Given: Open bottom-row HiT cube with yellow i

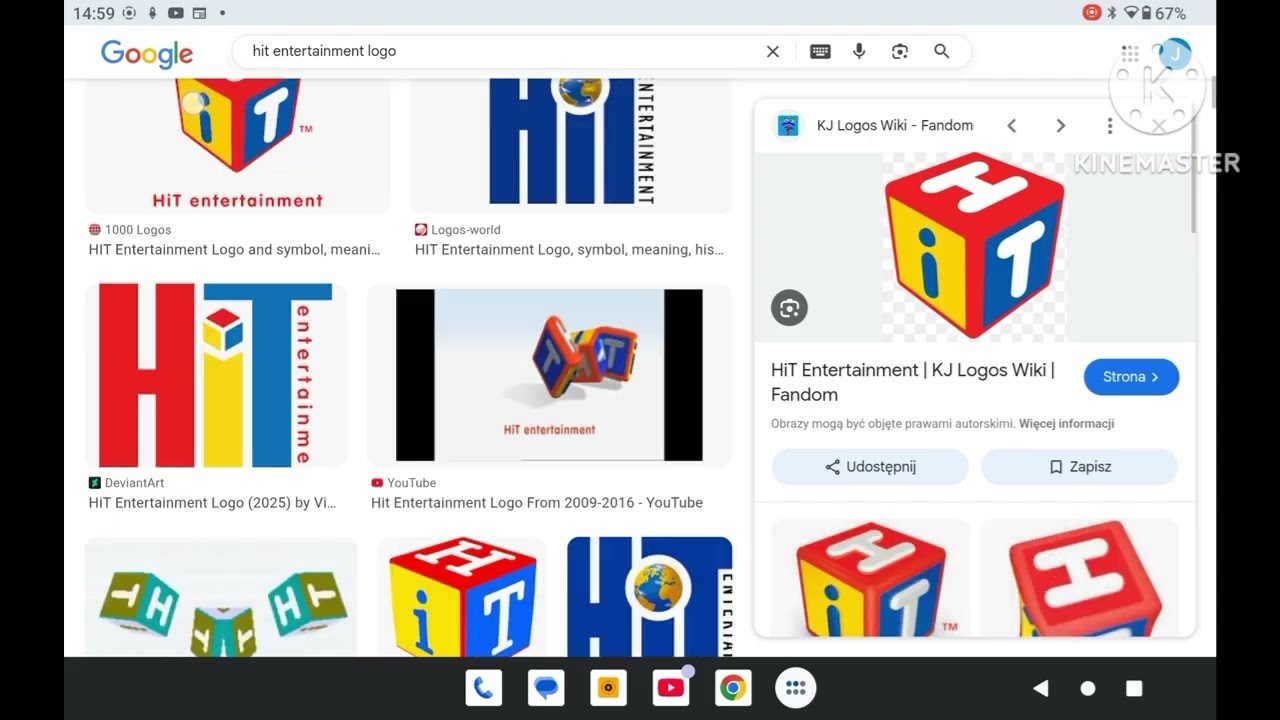Looking at the screenshot, I should pyautogui.click(x=462, y=597).
